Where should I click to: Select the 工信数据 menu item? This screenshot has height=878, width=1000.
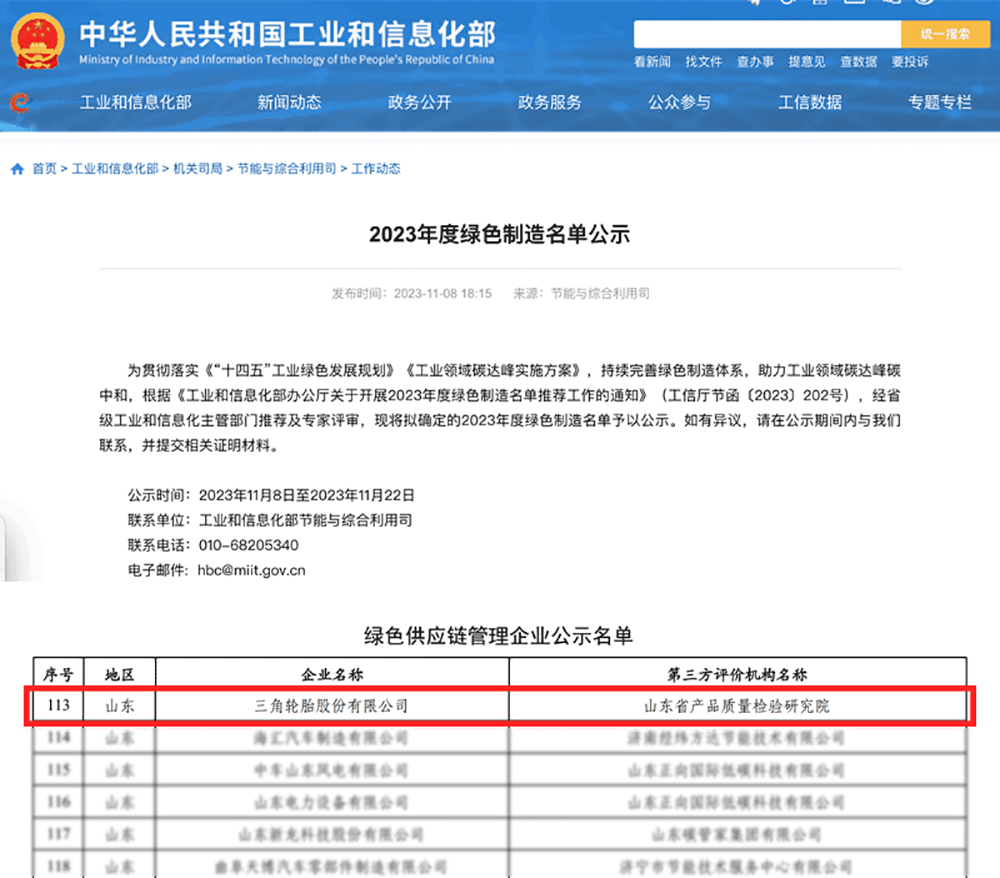point(809,103)
